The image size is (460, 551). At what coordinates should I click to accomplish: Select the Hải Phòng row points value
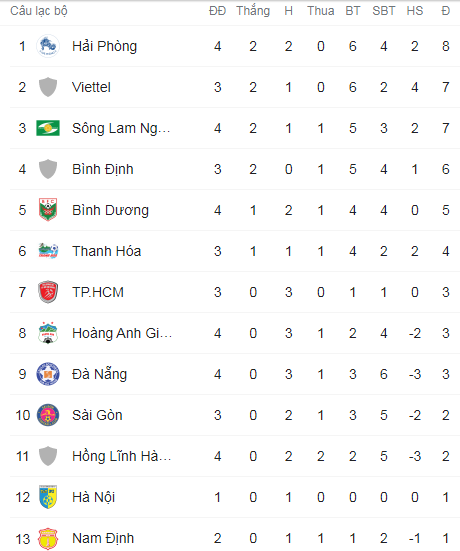pos(446,46)
